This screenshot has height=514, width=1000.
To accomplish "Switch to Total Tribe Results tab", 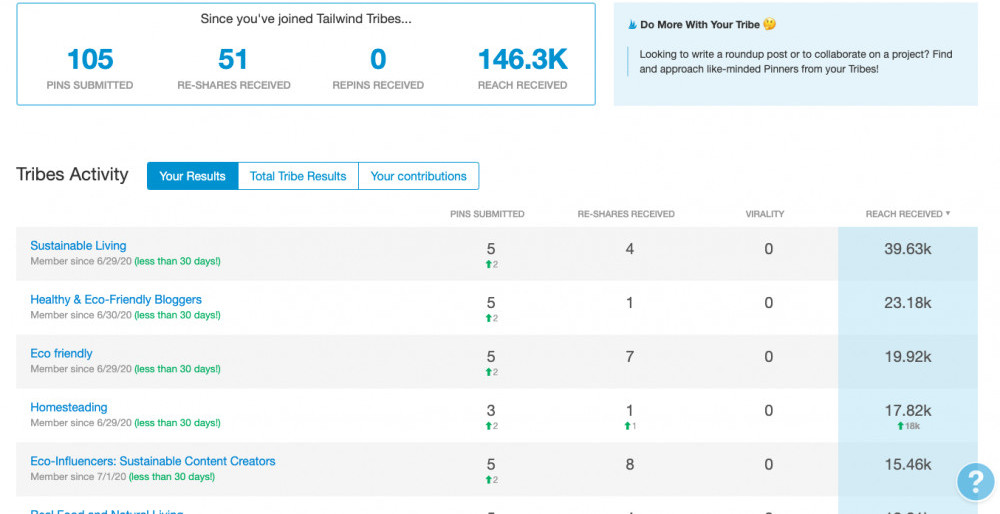I will click(x=298, y=176).
